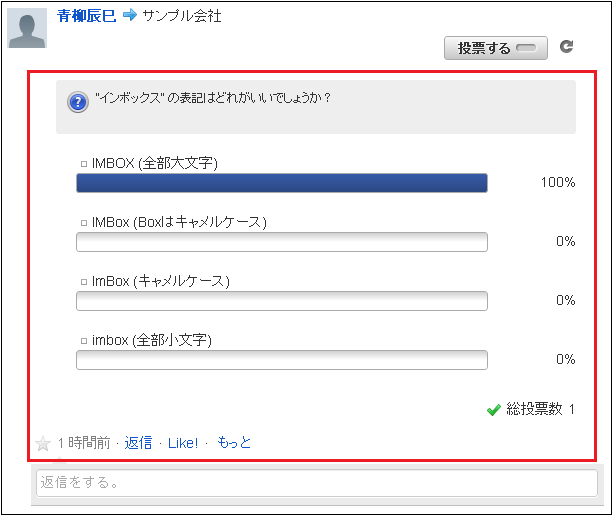Open the 青柳辰巳 profile link

(86, 16)
